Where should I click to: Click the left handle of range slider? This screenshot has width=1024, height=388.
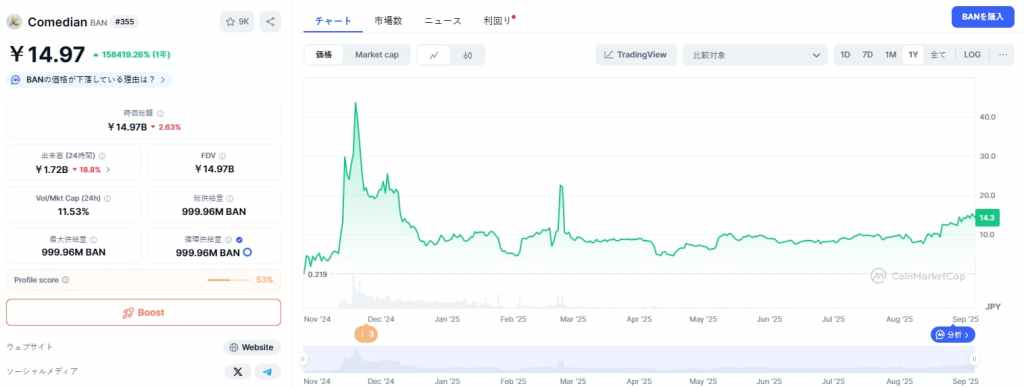coord(303,359)
